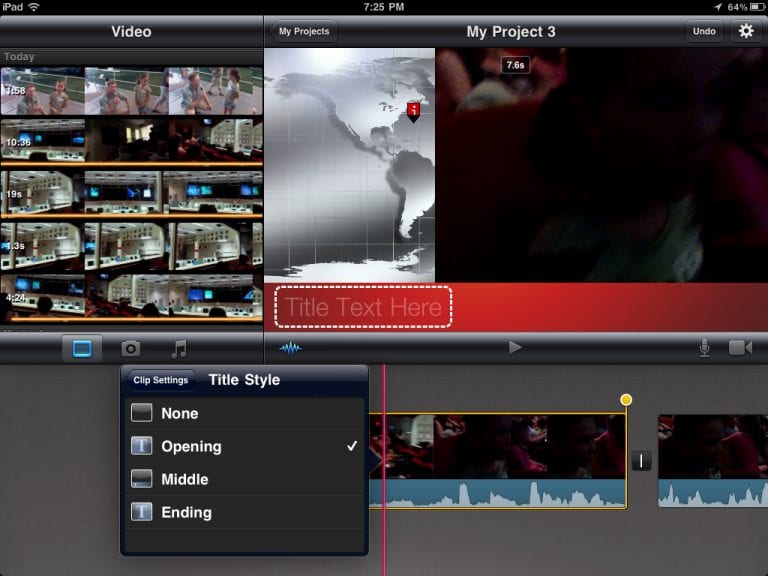Open the video camera record icon
The height and width of the screenshot is (576, 768).
click(740, 348)
